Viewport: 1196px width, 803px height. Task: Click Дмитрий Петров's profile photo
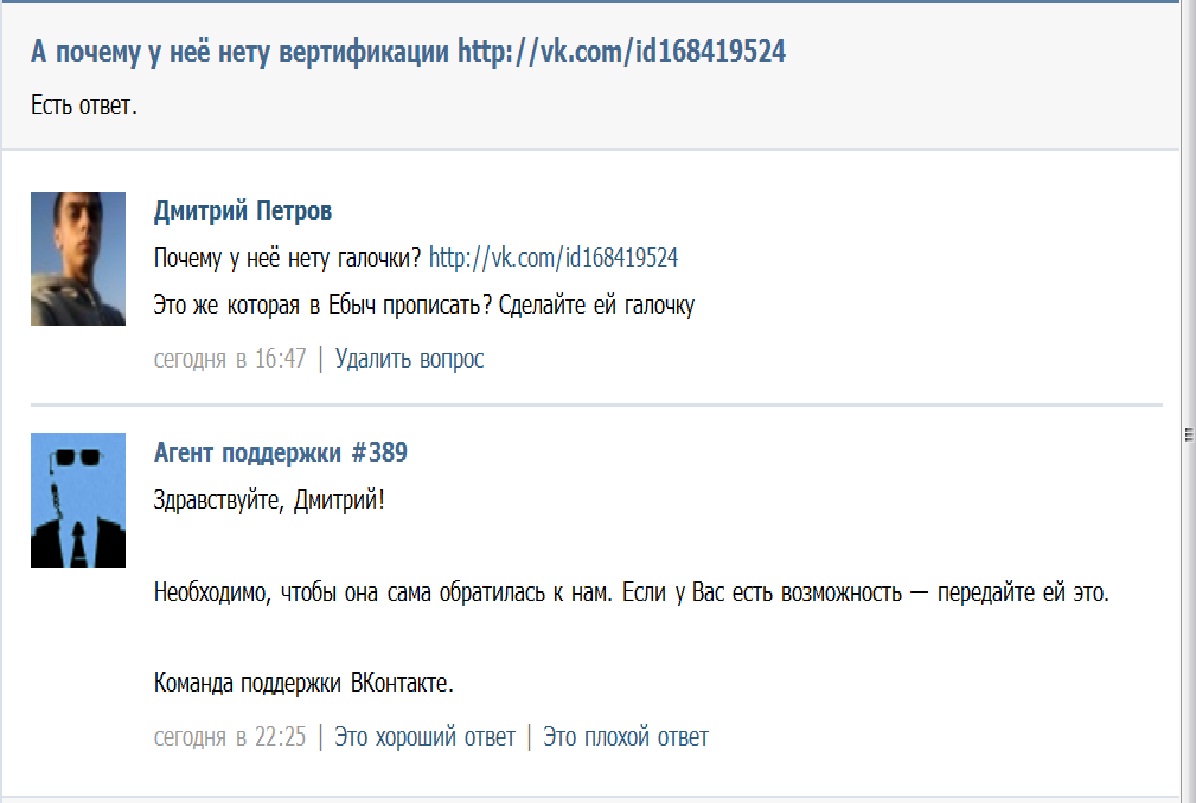pyautogui.click(x=78, y=258)
